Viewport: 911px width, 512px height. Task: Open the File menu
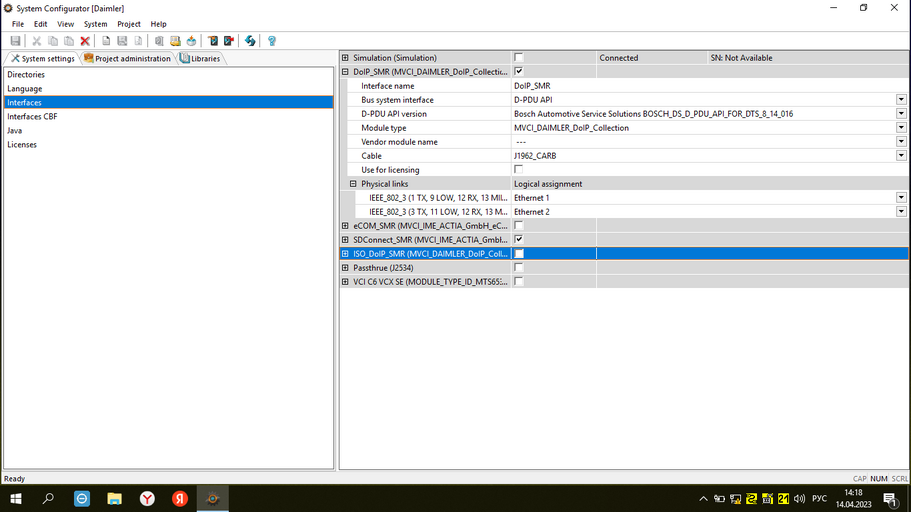point(18,24)
